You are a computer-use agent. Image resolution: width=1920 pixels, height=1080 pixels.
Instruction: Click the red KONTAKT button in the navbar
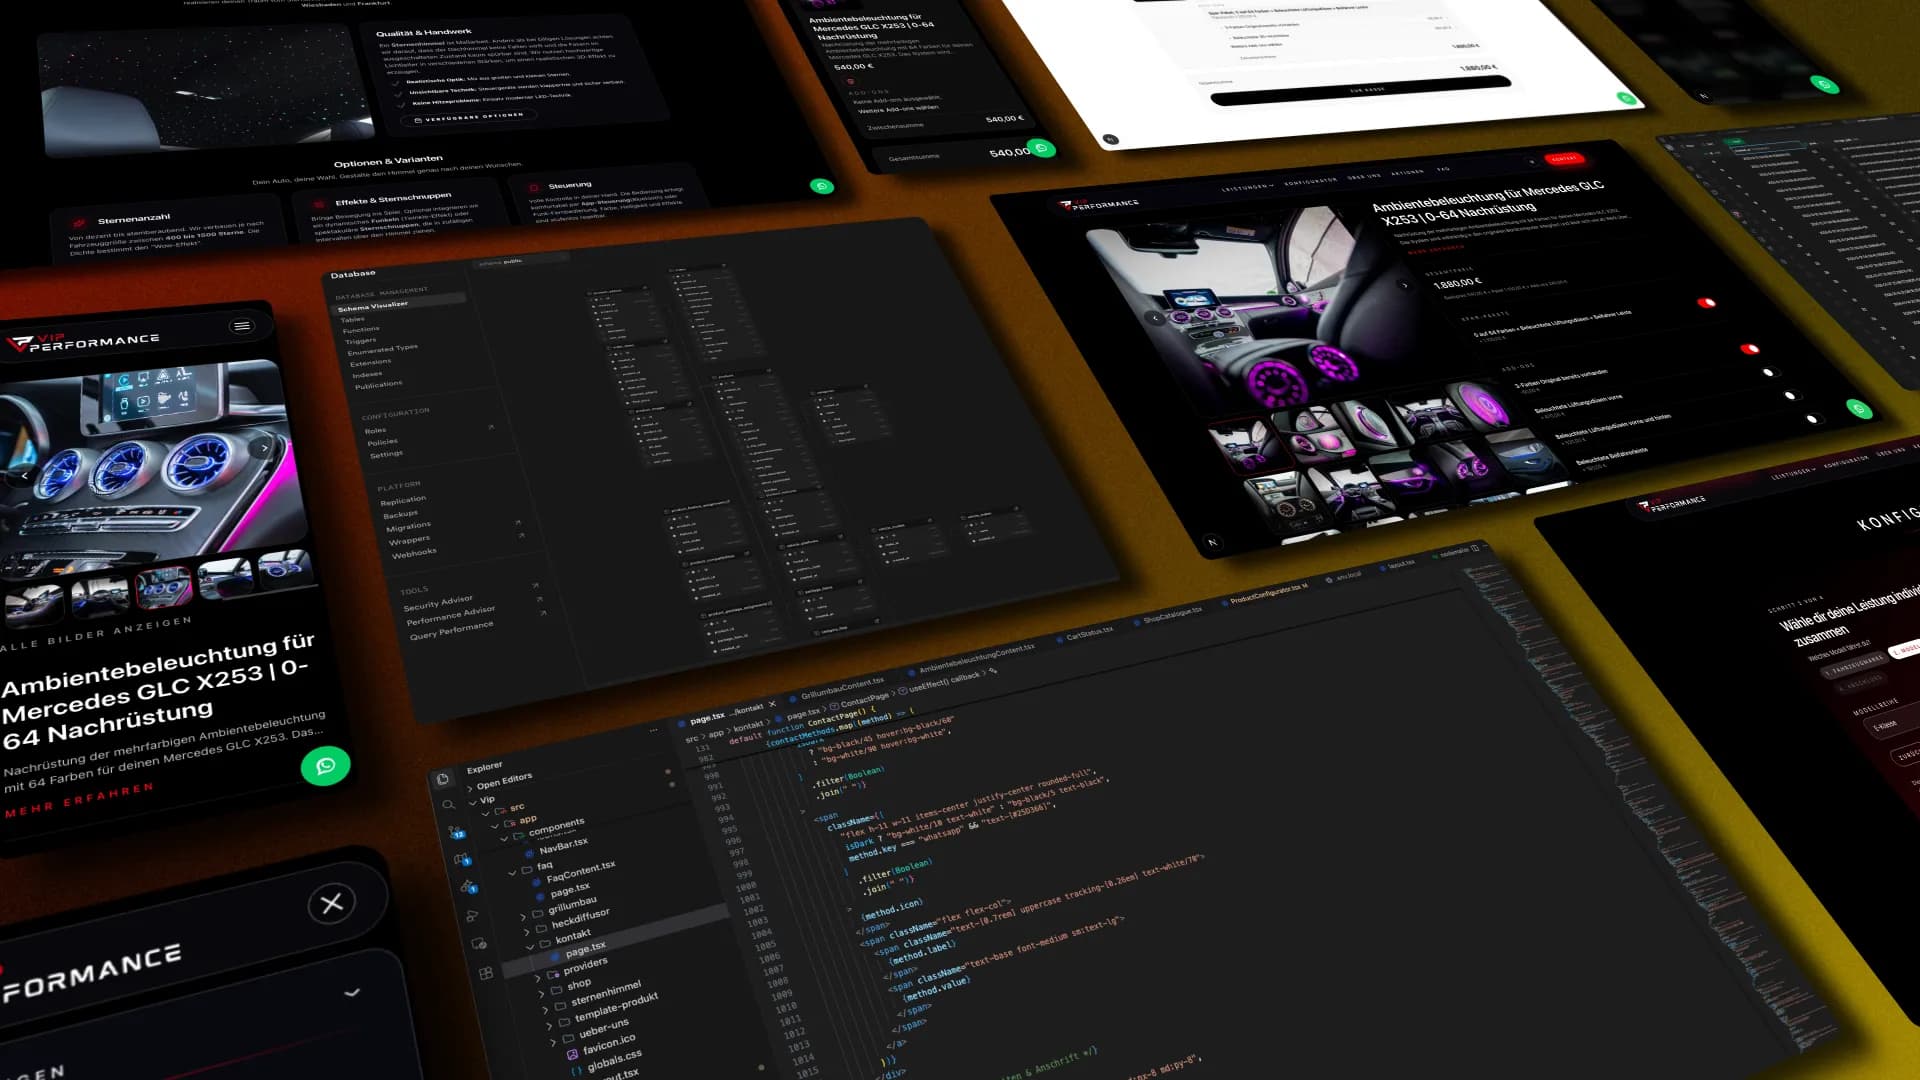click(x=1563, y=158)
